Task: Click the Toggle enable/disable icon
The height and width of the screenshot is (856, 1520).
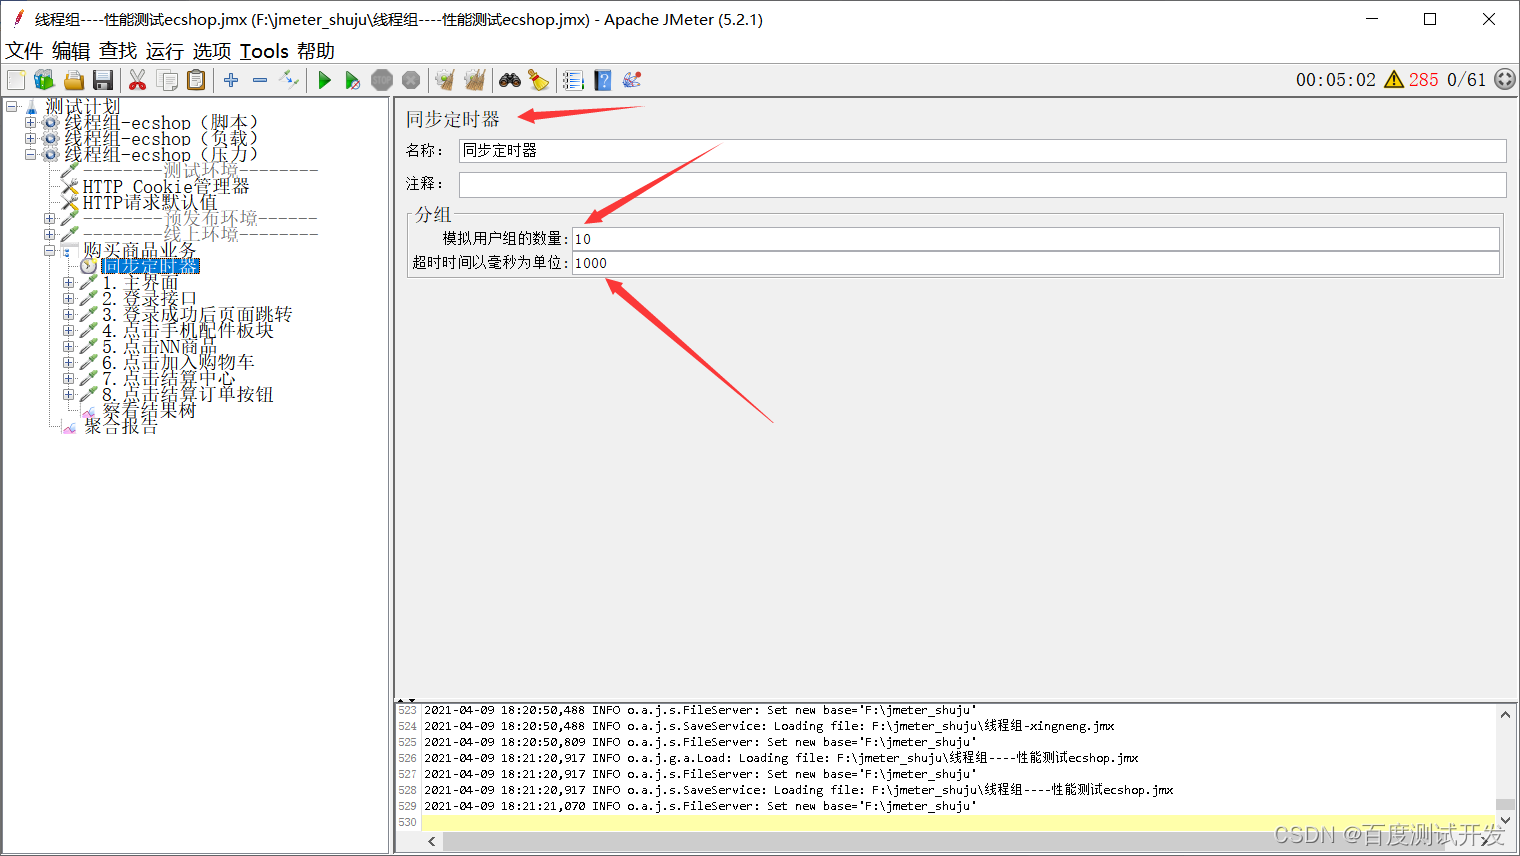Action: 289,80
